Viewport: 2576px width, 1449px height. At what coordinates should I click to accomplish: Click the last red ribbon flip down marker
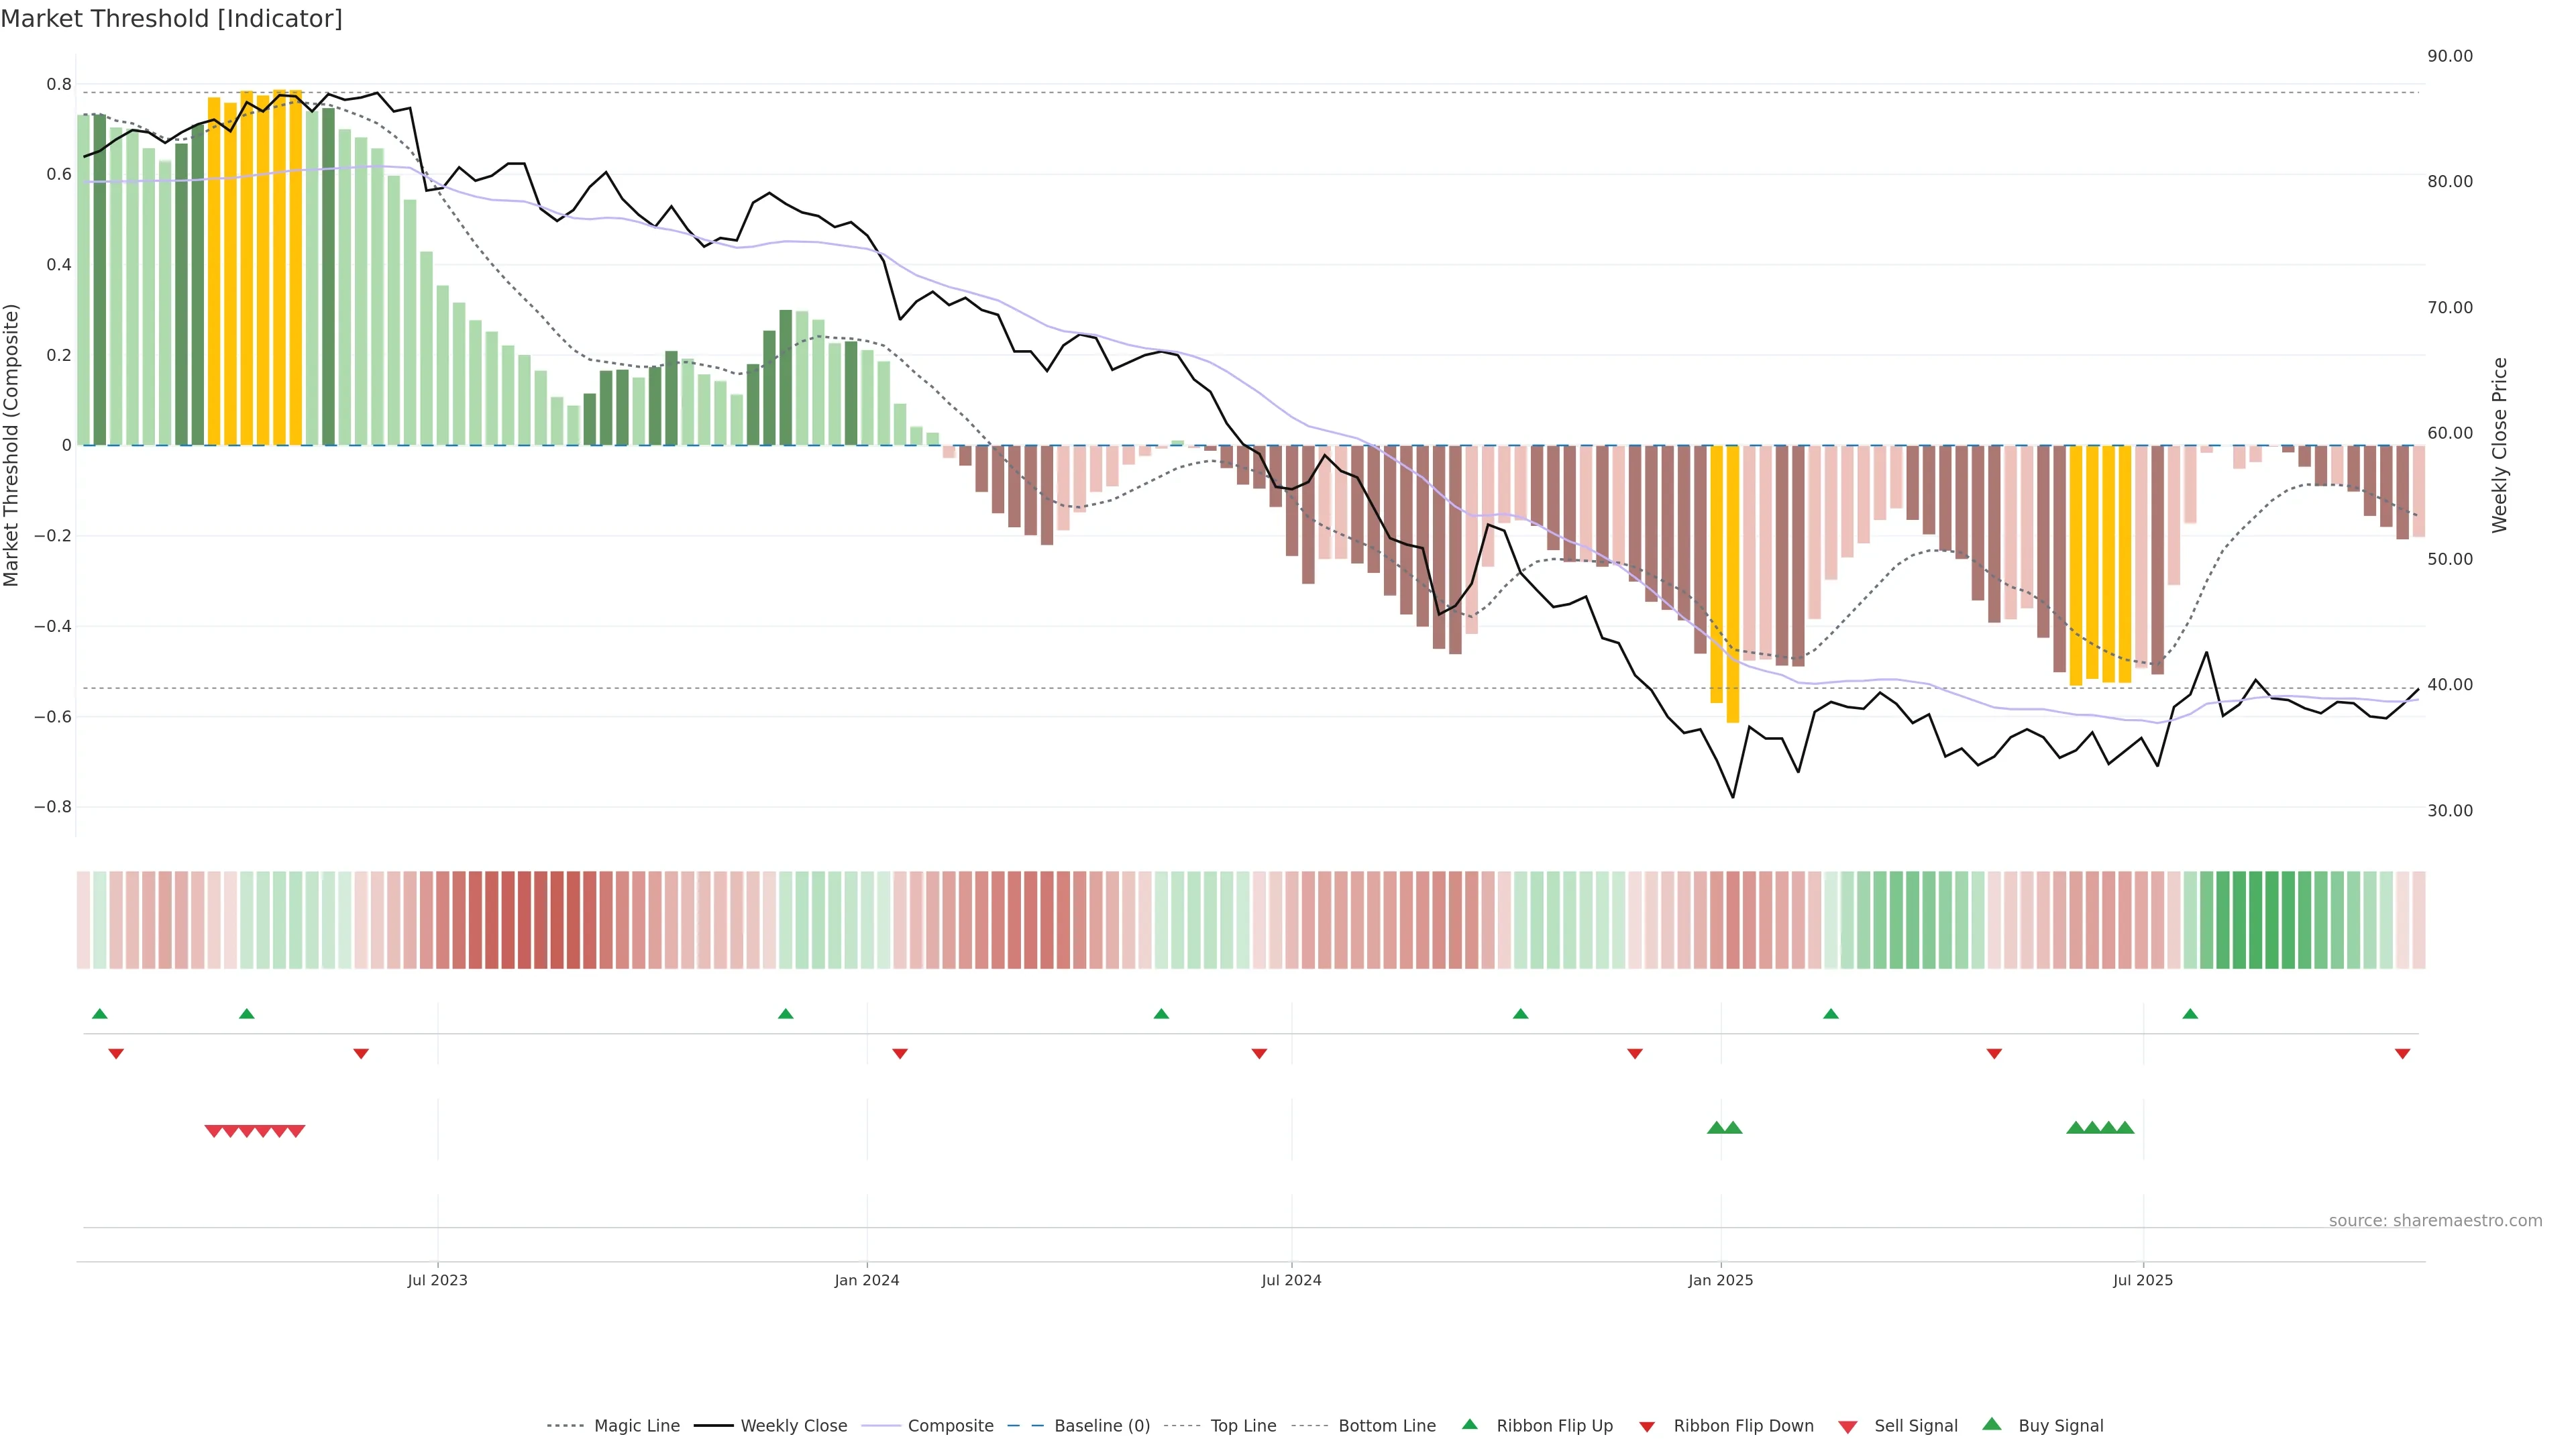coord(2402,1053)
